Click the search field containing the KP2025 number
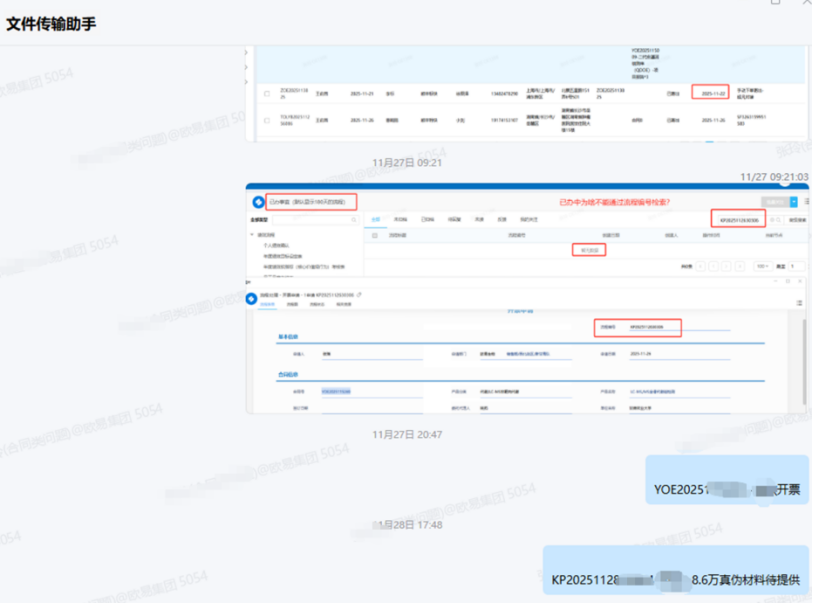This screenshot has width=813, height=603. (738, 218)
